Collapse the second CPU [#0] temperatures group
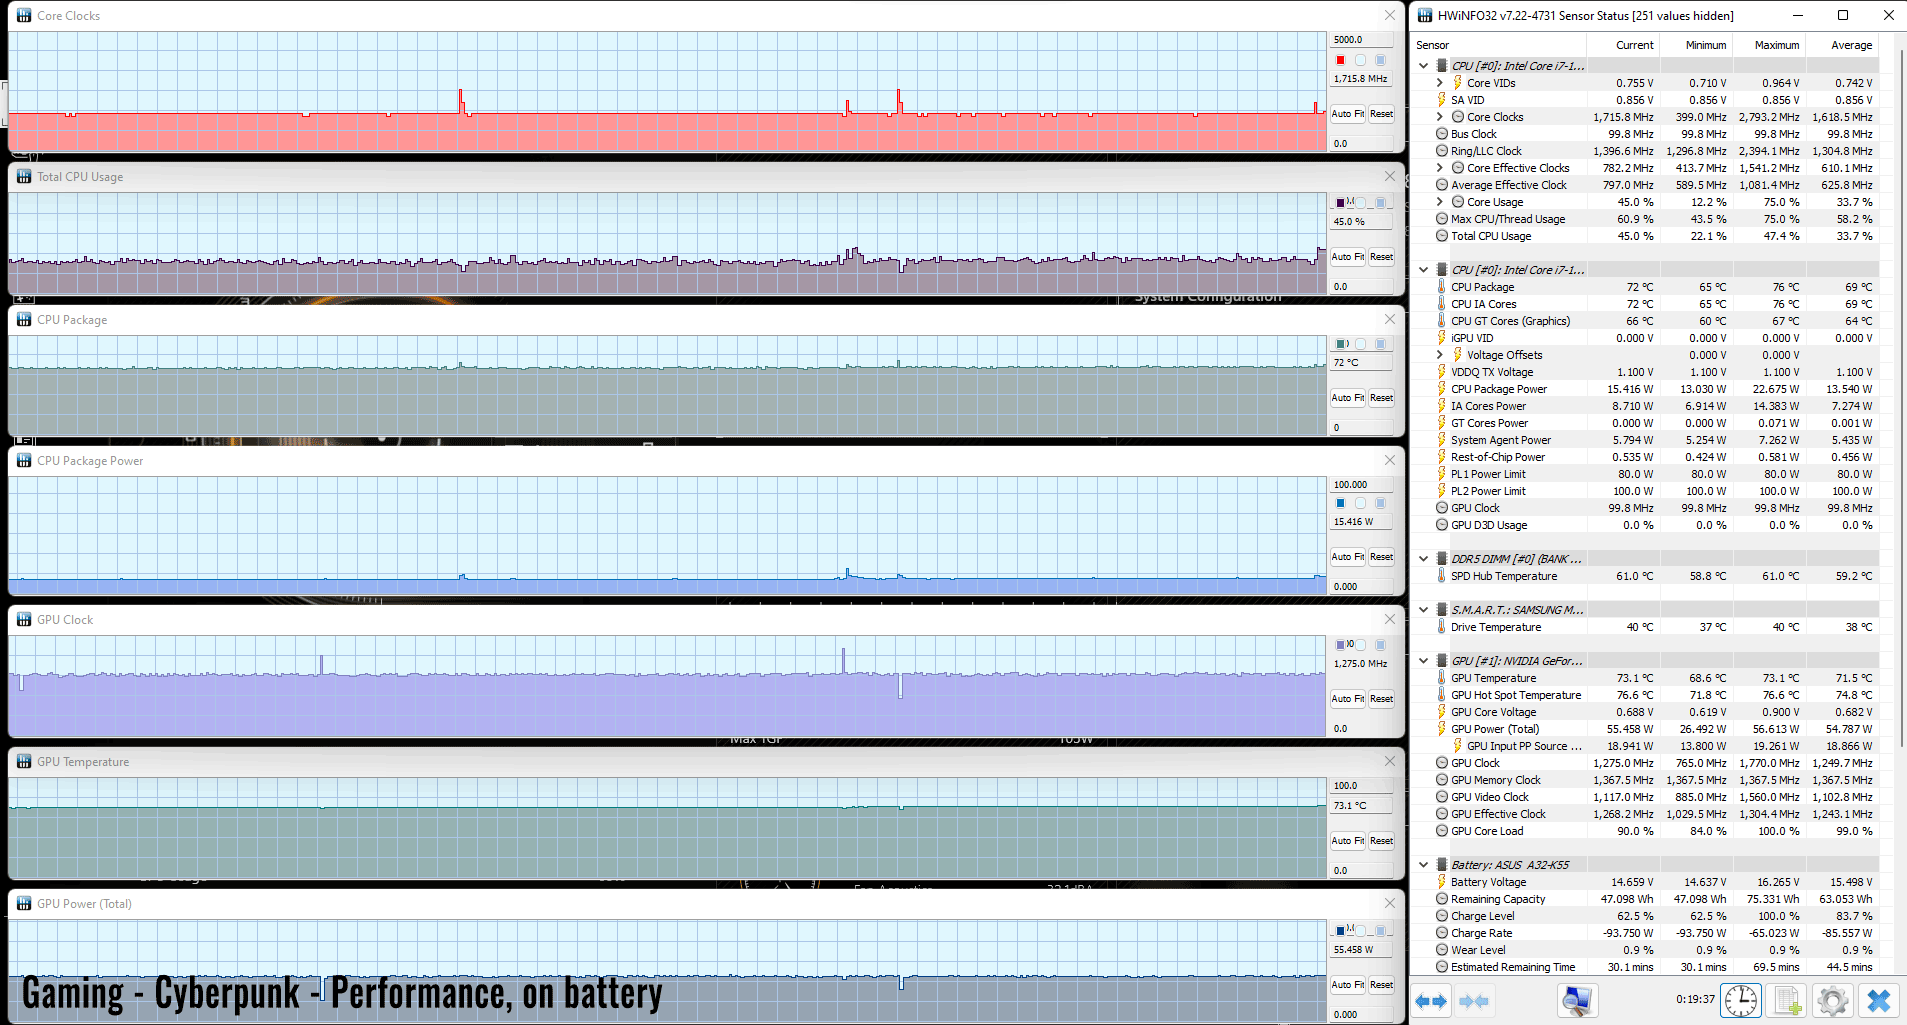 pyautogui.click(x=1424, y=270)
